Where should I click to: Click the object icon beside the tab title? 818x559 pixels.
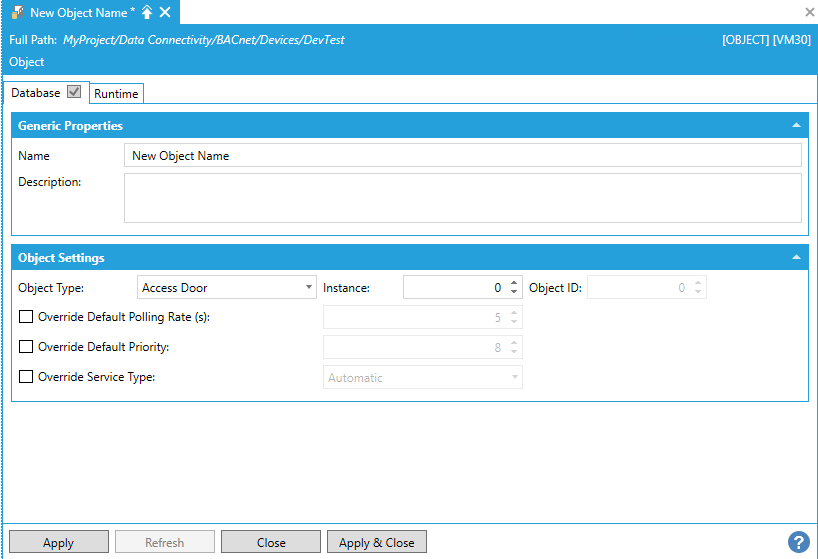pos(17,12)
